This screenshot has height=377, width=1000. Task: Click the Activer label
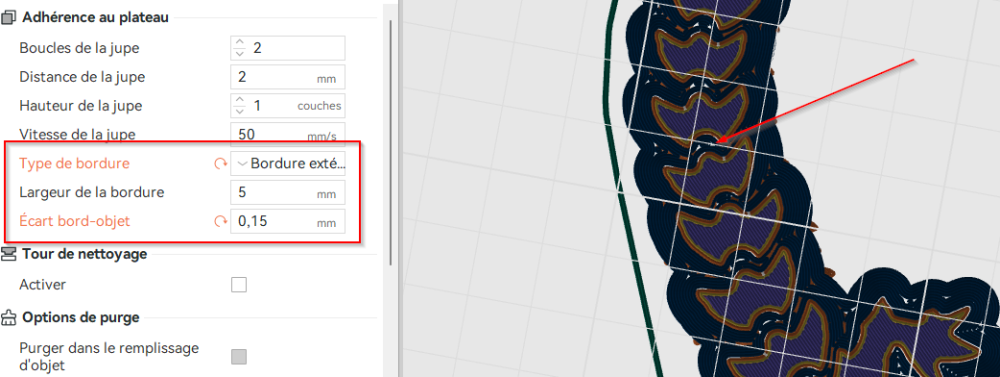tap(43, 285)
